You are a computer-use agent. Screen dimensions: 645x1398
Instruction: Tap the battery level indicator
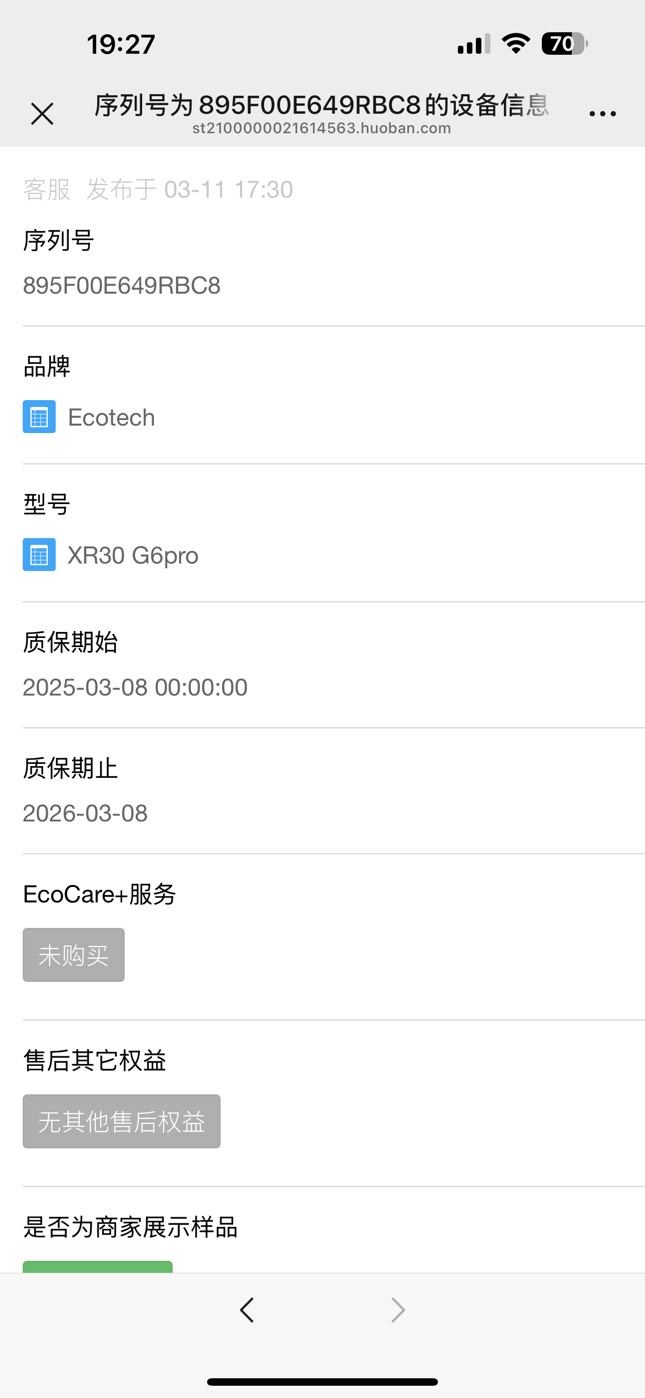click(564, 43)
